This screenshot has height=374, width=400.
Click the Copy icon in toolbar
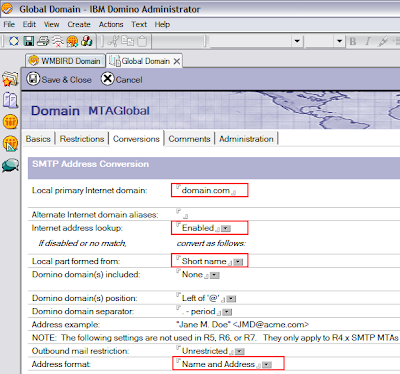128,41
